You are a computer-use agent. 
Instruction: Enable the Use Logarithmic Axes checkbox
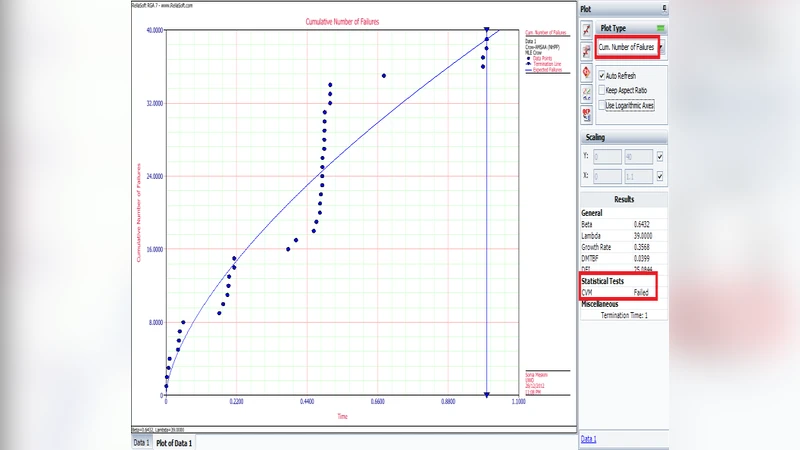point(602,105)
